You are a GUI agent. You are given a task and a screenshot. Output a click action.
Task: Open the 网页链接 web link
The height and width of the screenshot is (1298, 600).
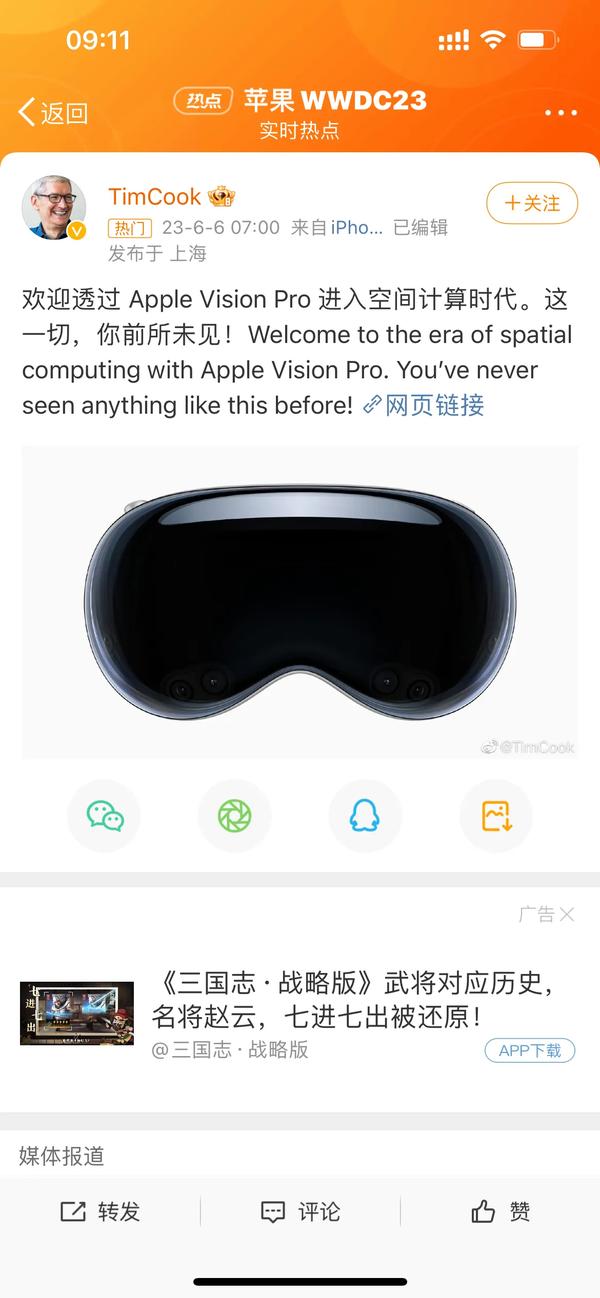(x=423, y=405)
